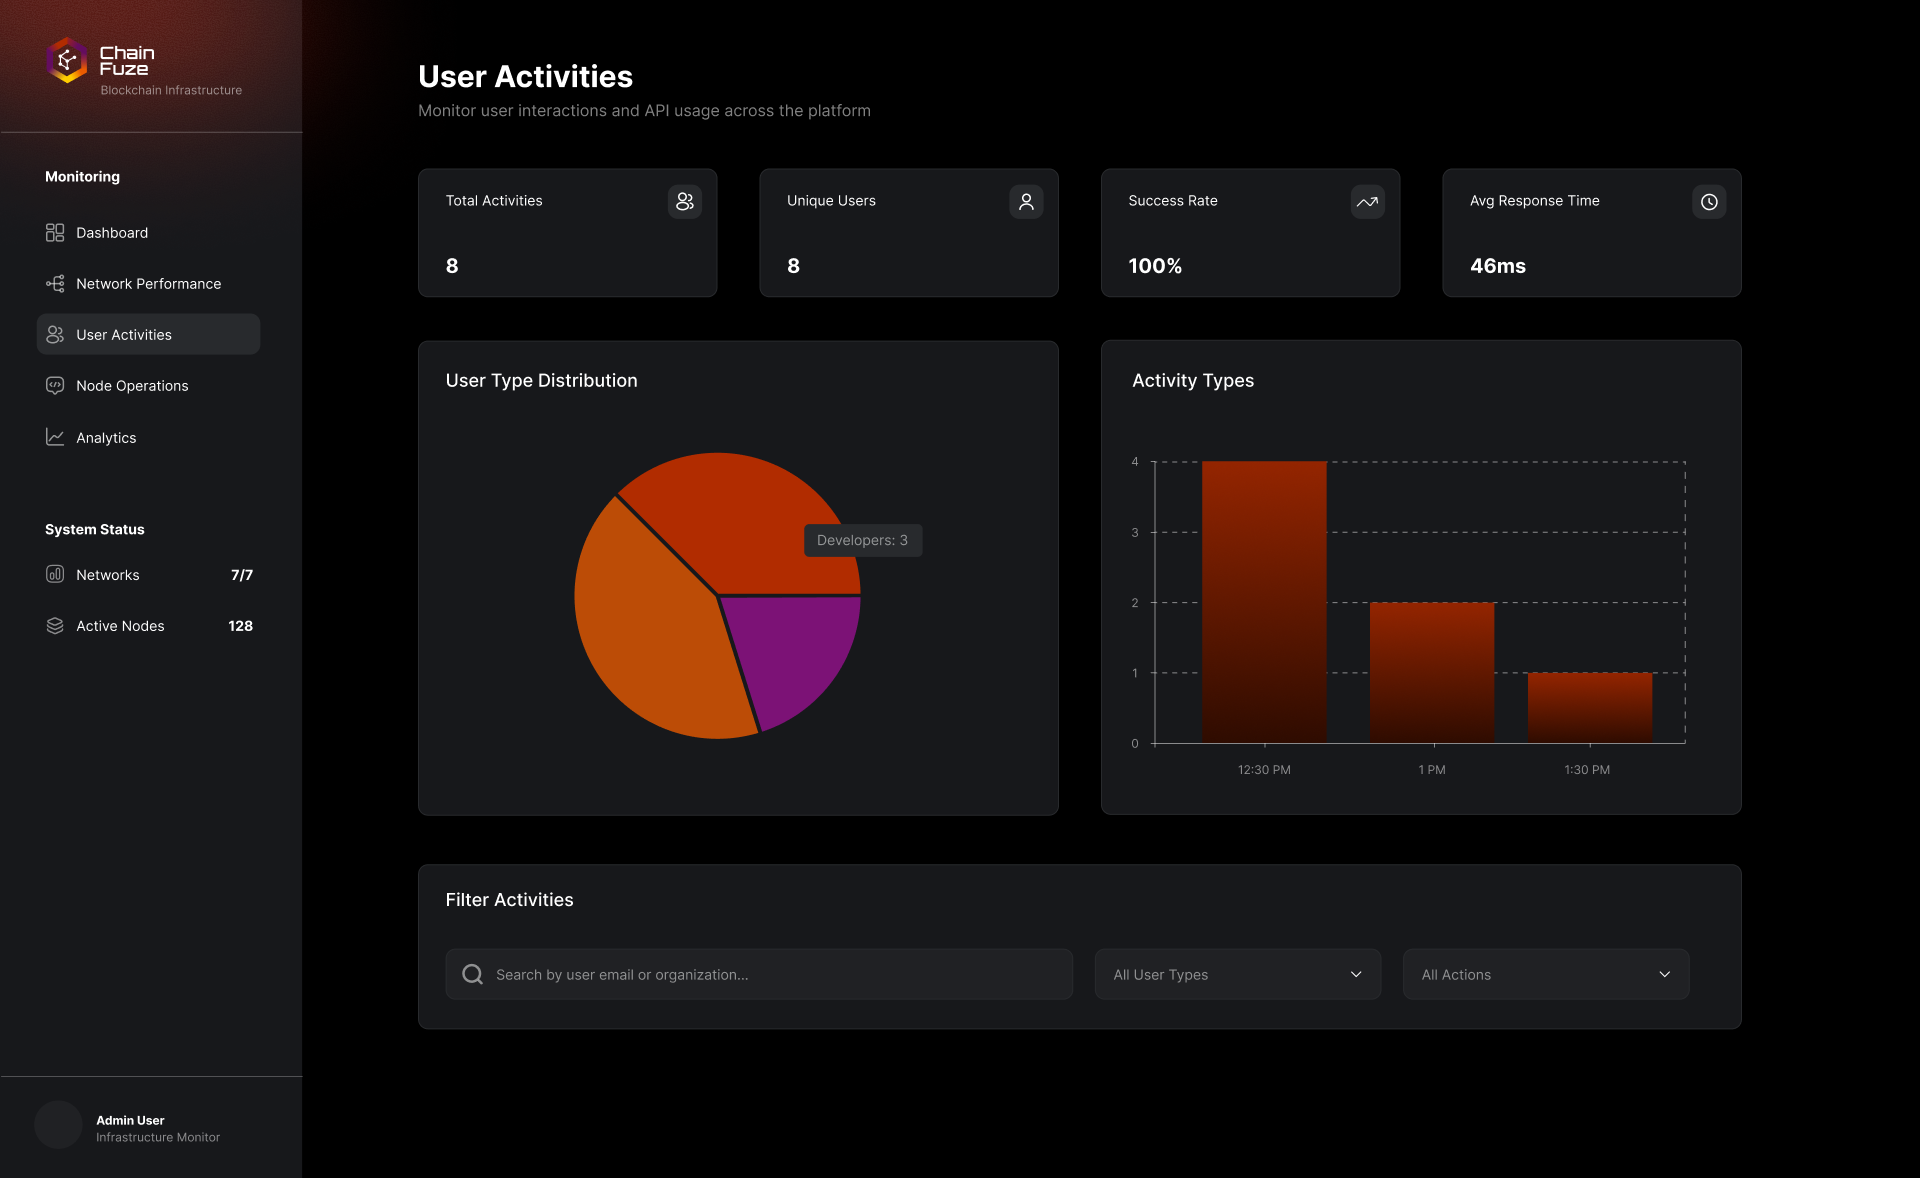Select the Networks status row
The width and height of the screenshot is (1920, 1178).
[x=148, y=575]
